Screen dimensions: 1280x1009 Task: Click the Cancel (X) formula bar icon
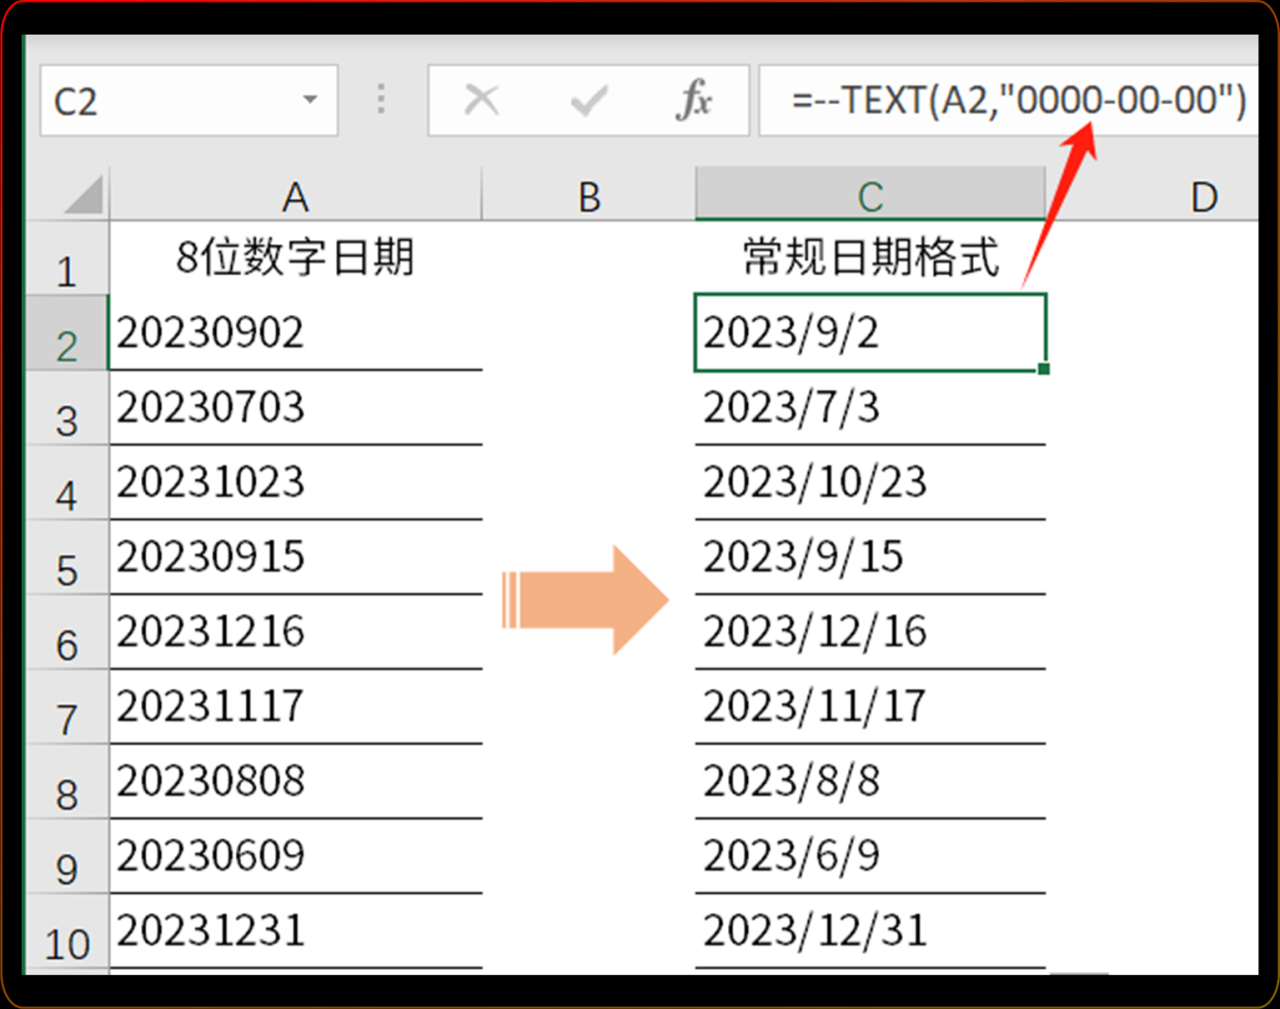(x=482, y=100)
